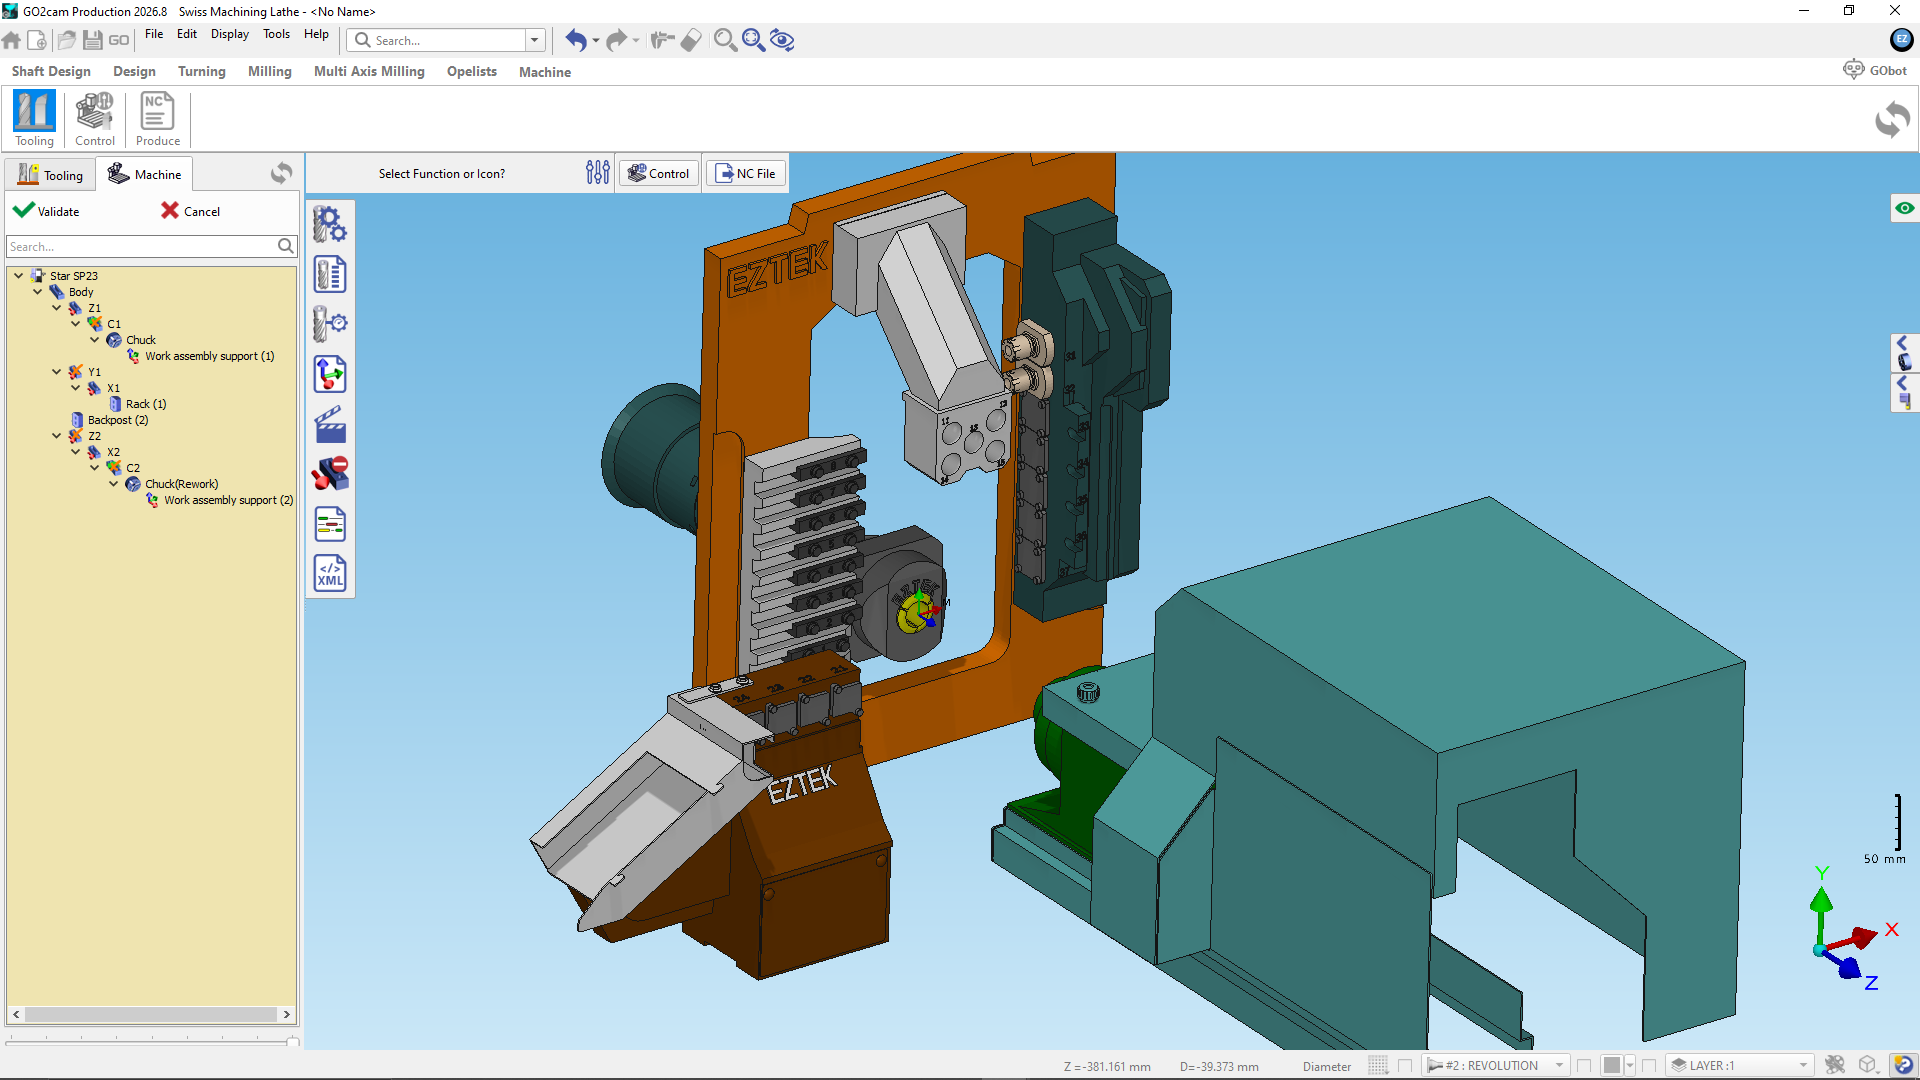This screenshot has width=1920, height=1080.
Task: Open the Control ribbon icon
Action: pos(95,119)
